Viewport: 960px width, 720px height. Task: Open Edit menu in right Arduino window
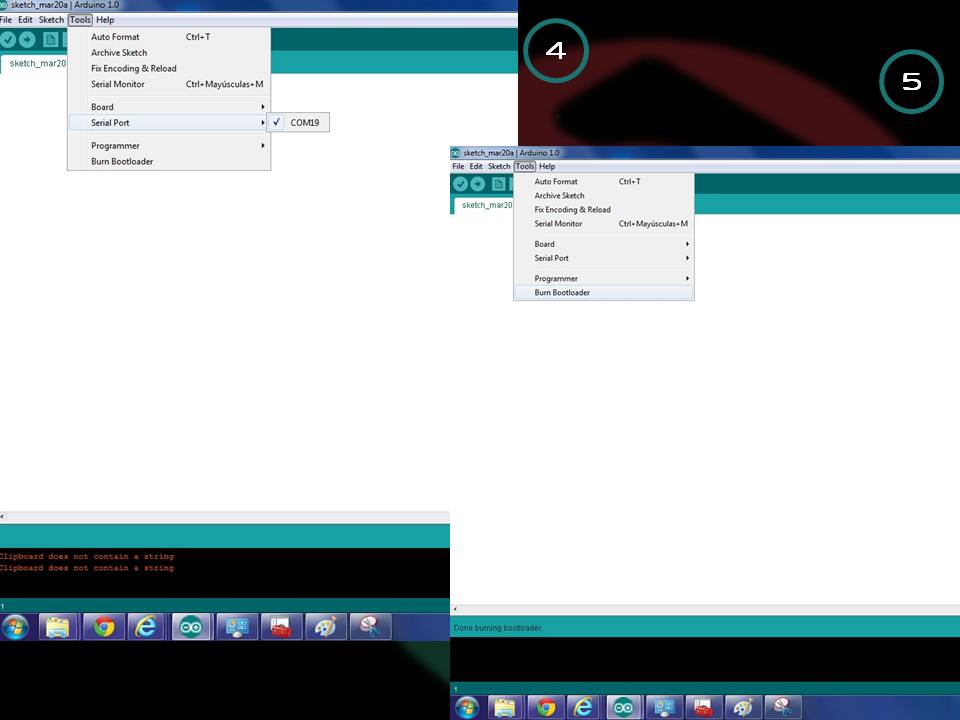pyautogui.click(x=476, y=167)
